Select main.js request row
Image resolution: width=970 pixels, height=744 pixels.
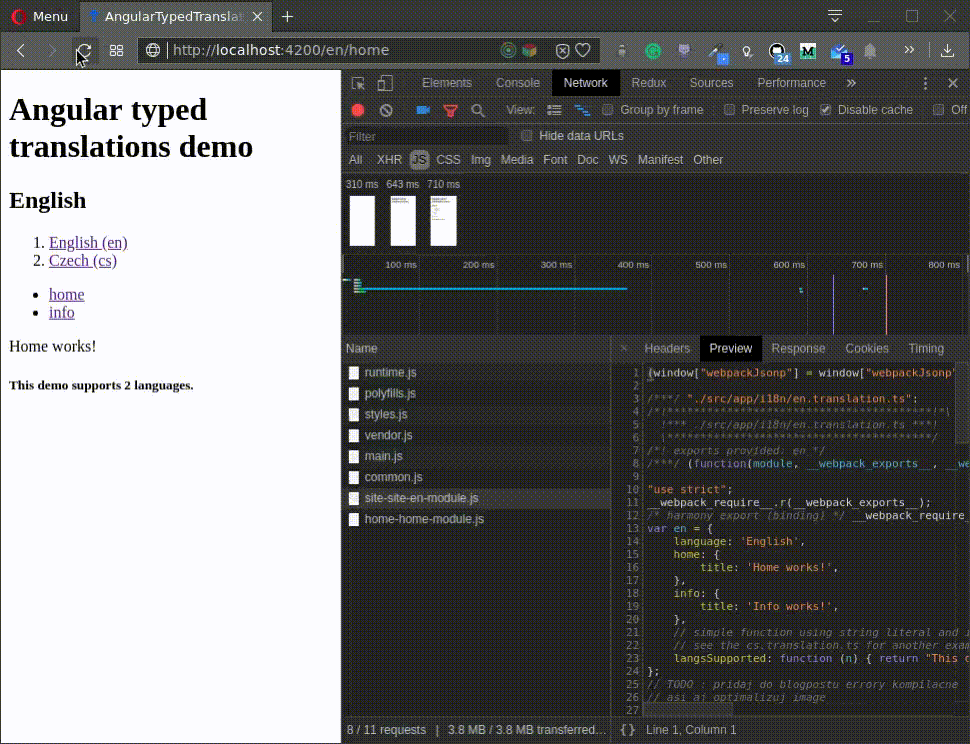tap(476, 456)
